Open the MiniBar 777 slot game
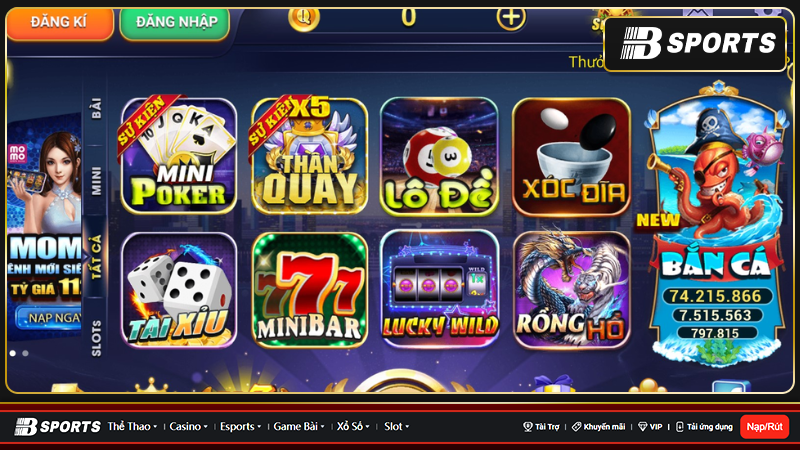800x450 pixels. point(310,290)
